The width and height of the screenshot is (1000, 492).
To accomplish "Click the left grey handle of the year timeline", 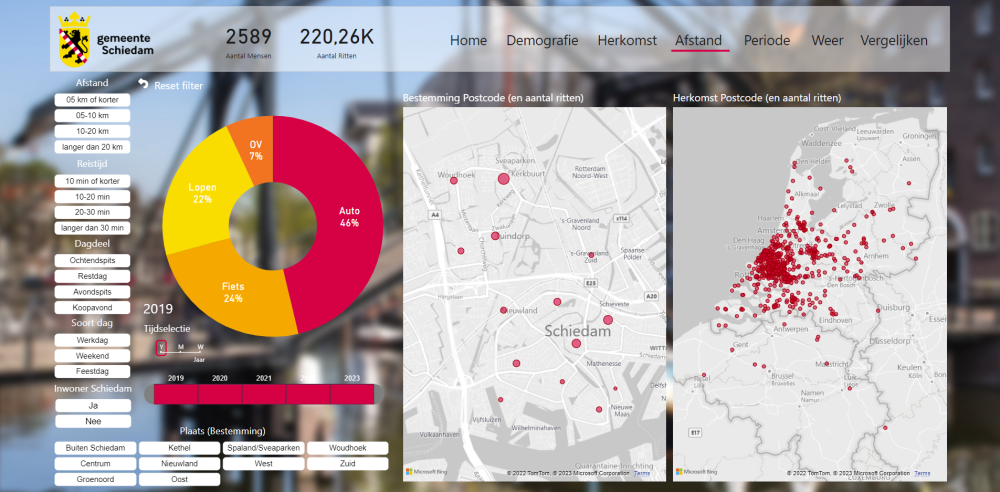I will click(x=149, y=394).
